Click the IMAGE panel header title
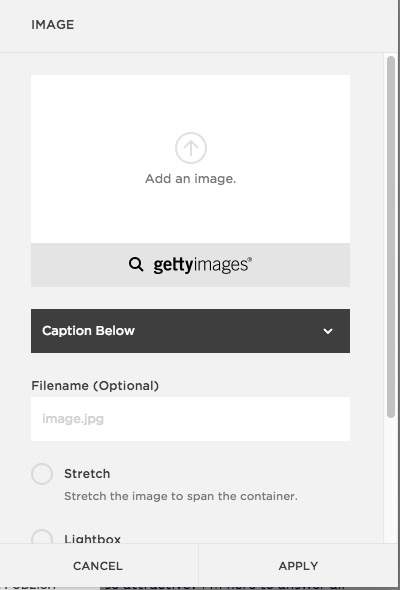This screenshot has height=590, width=400. (53, 25)
